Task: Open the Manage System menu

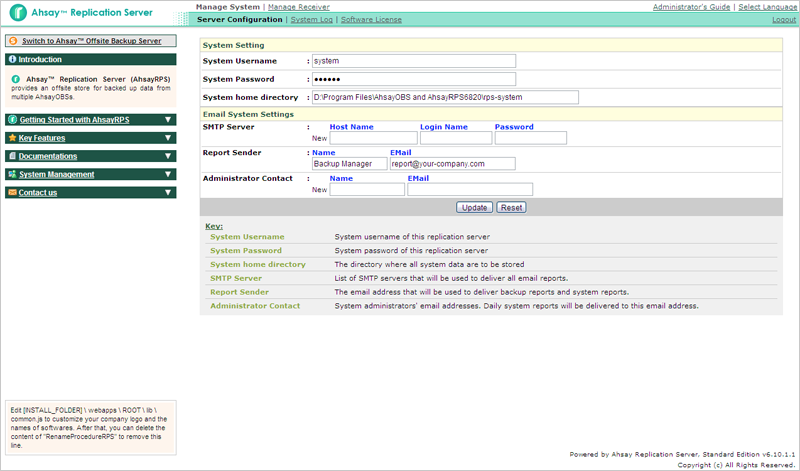Action: click(228, 7)
